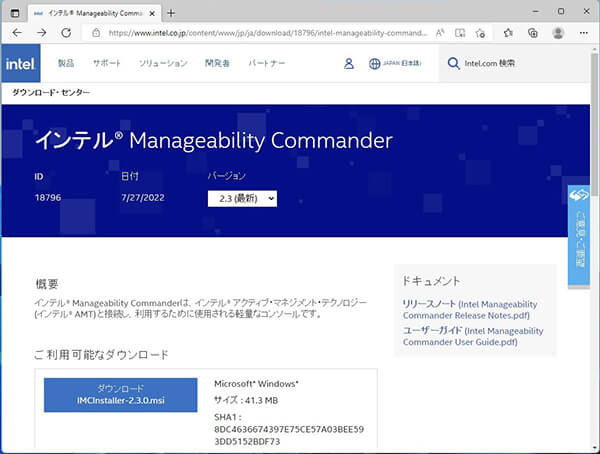Click the globe JAPAN language selector
The width and height of the screenshot is (600, 454).
(x=395, y=64)
